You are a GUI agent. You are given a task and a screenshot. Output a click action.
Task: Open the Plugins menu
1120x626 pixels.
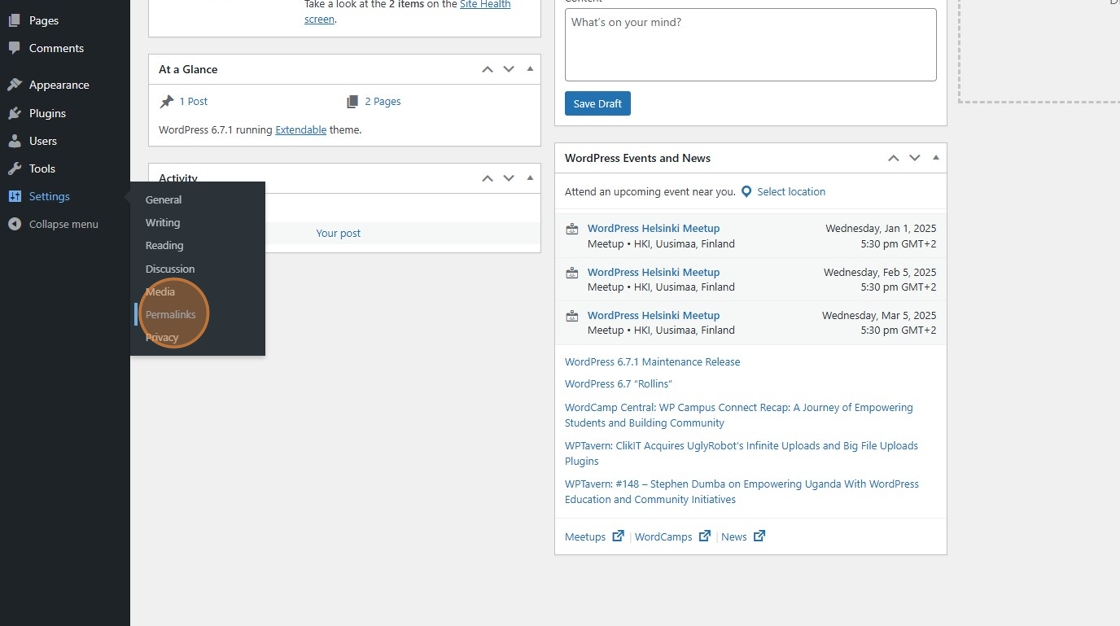[47, 113]
